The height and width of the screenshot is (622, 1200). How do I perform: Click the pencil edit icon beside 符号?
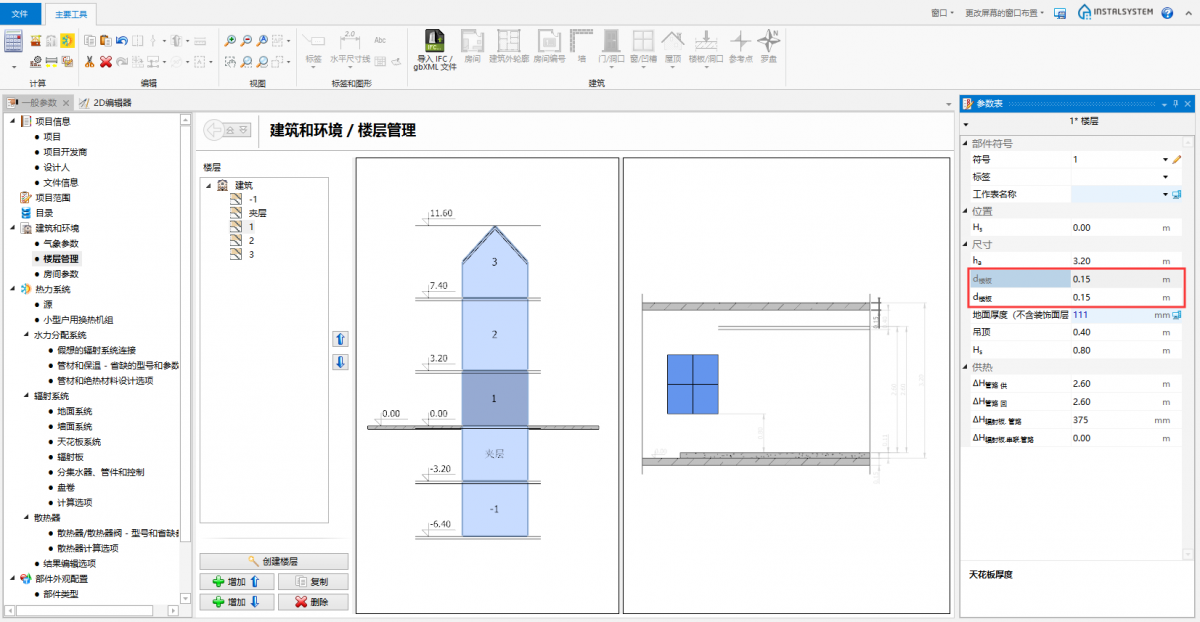coord(1177,159)
